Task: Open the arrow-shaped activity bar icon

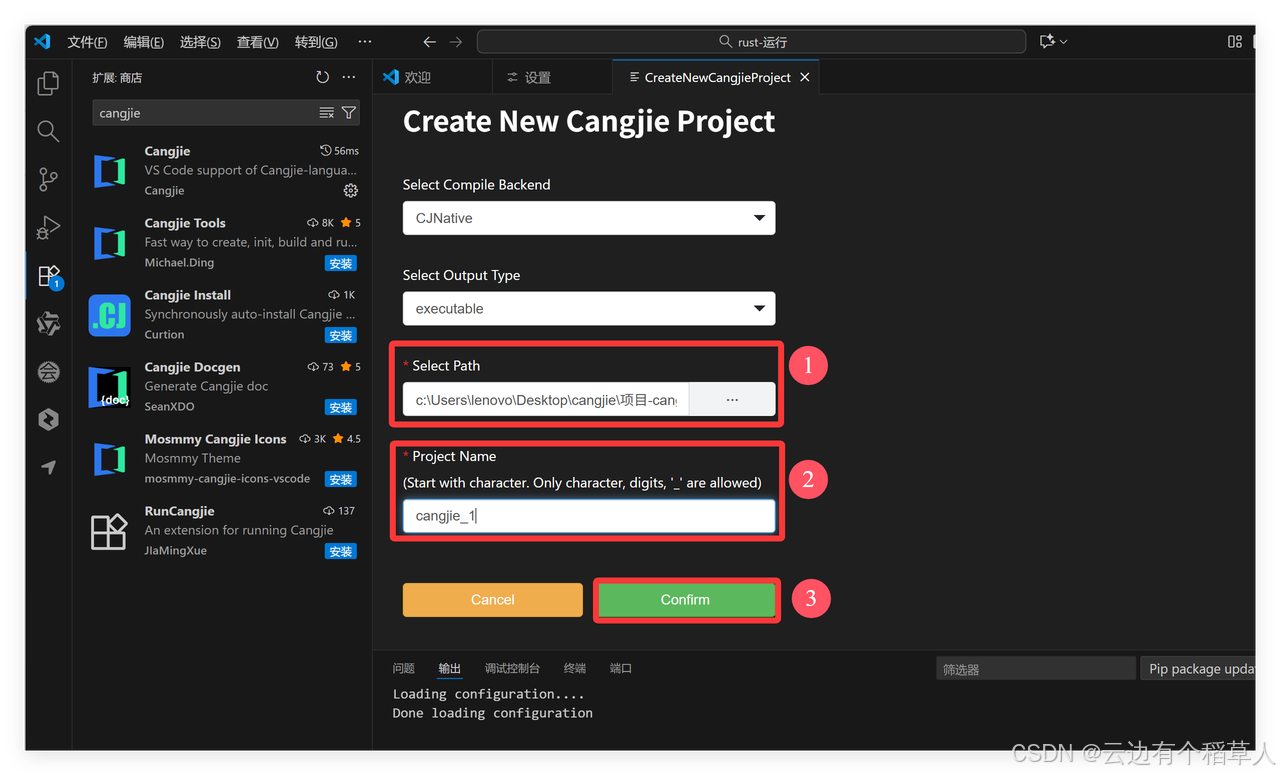Action: pyautogui.click(x=48, y=467)
